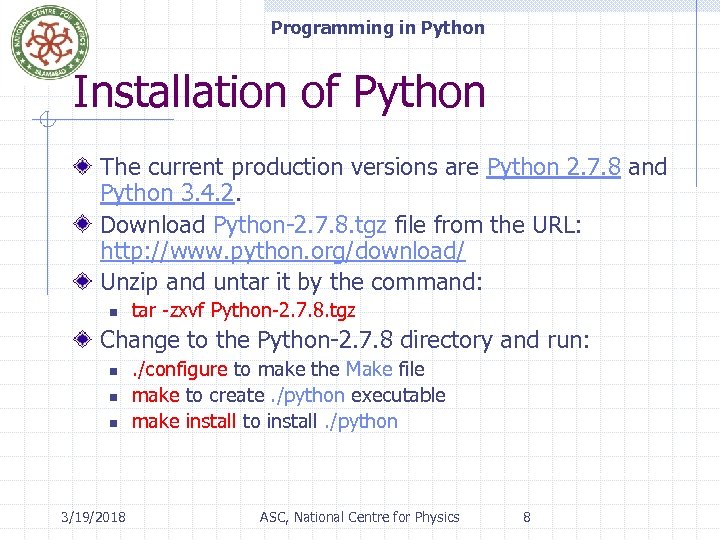Click the red 'make install' command
The image size is (720, 540).
(x=184, y=422)
